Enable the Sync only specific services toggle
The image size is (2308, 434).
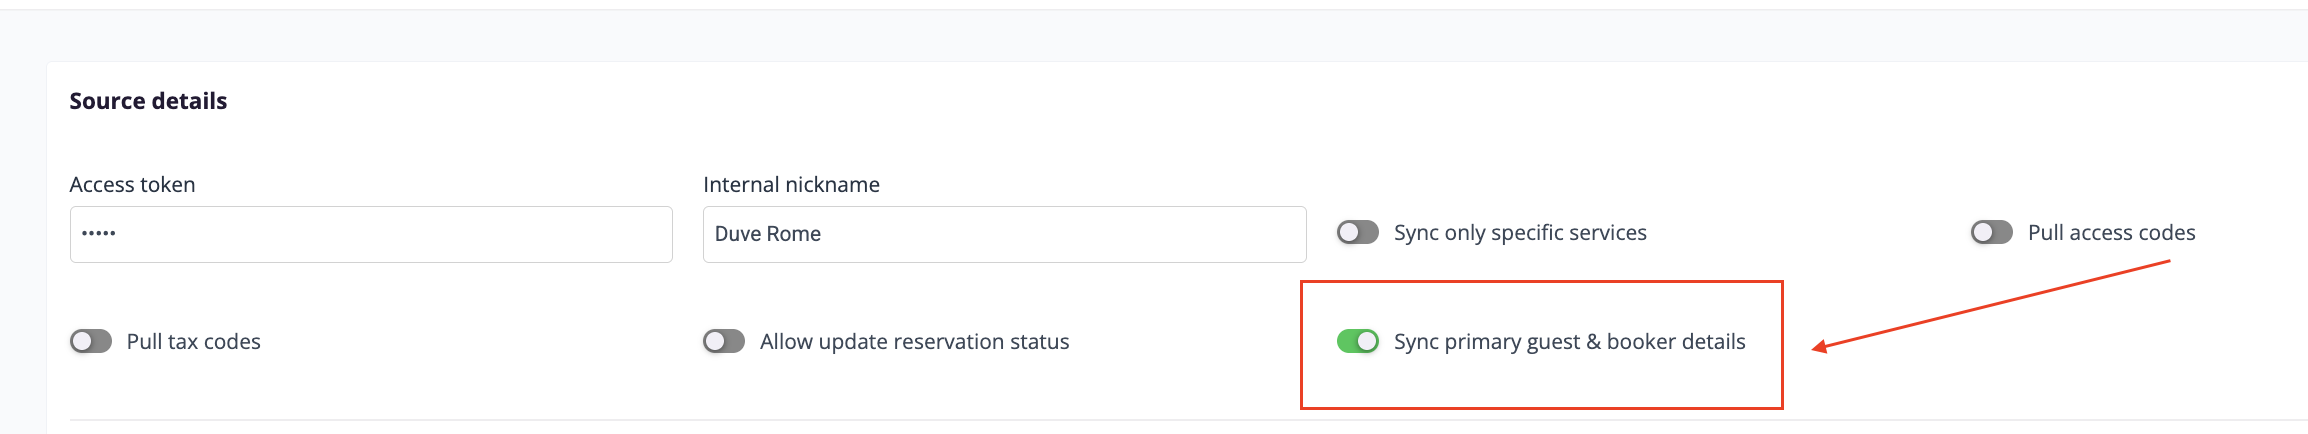pos(1357,233)
